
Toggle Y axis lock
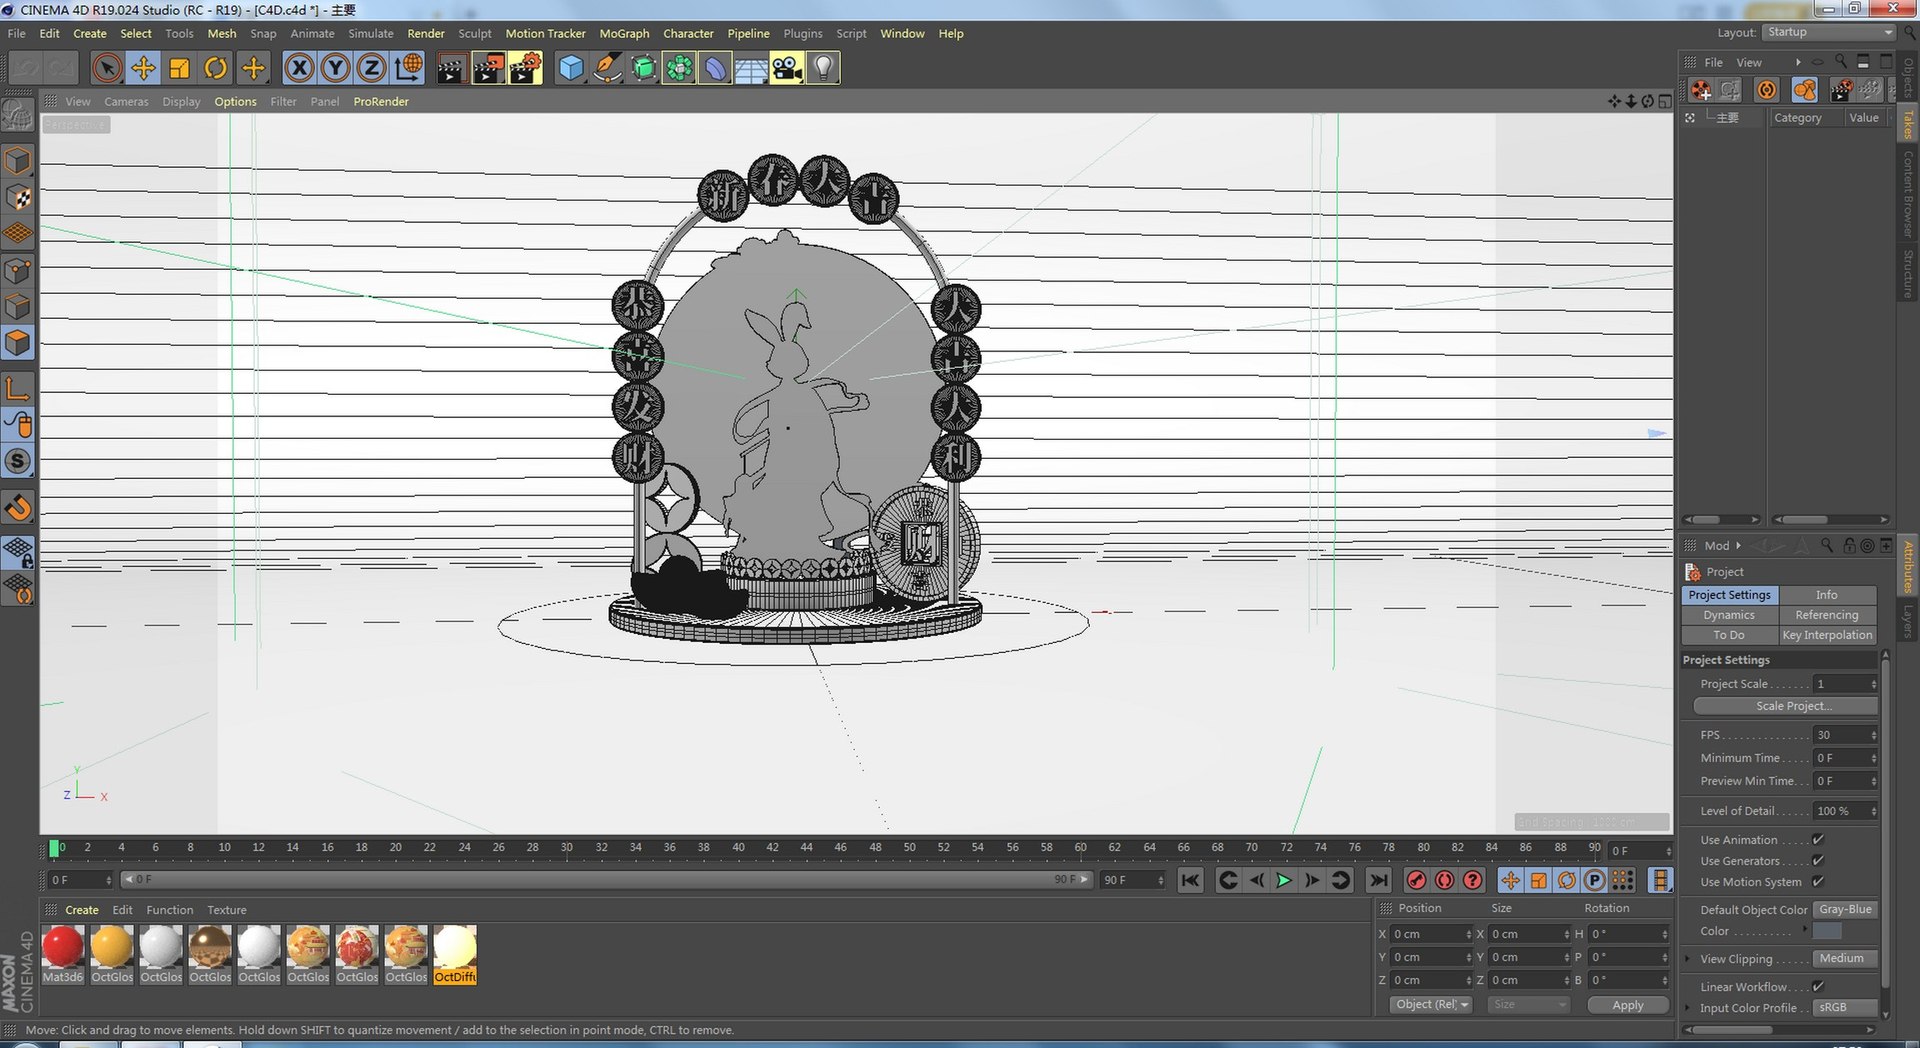point(335,68)
